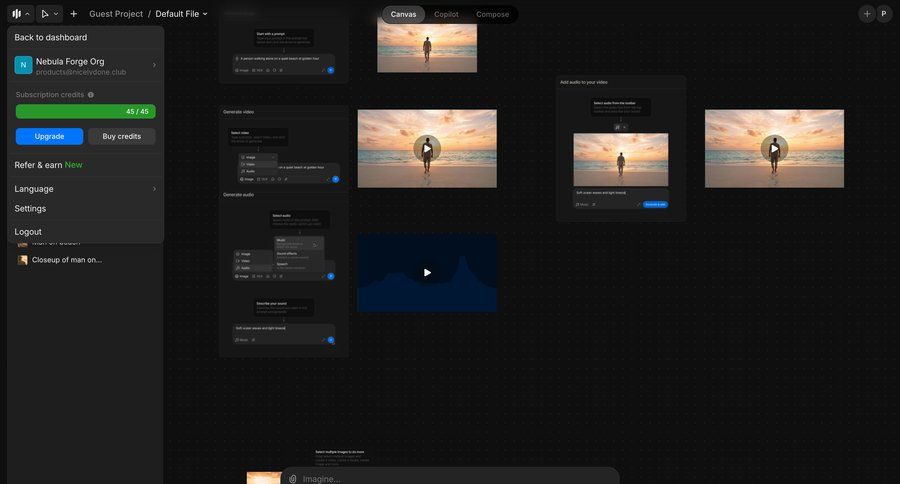Click the audio icon above Add audio thumbnail
Screen dimensions: 900x484
[x=618, y=127]
